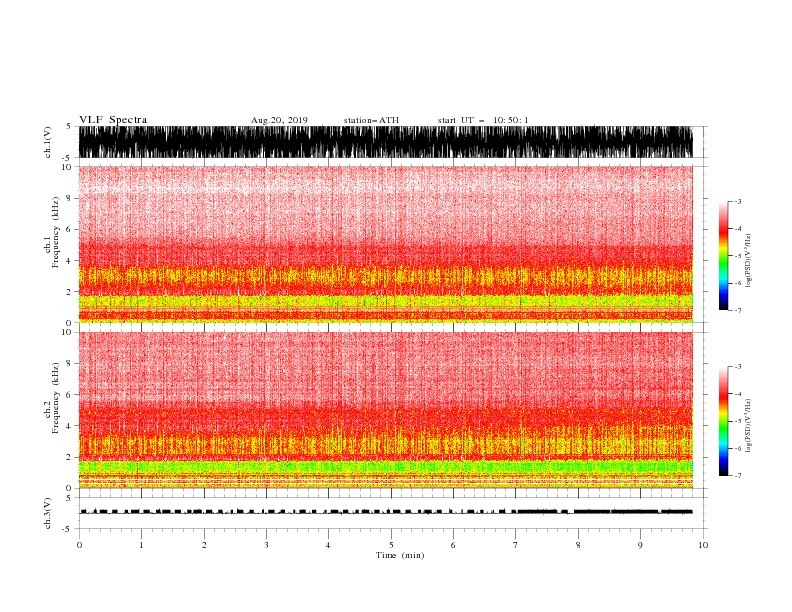Click the "10" kHz tick on ch.1 frequency axis
The image size is (792, 612).
click(67, 167)
